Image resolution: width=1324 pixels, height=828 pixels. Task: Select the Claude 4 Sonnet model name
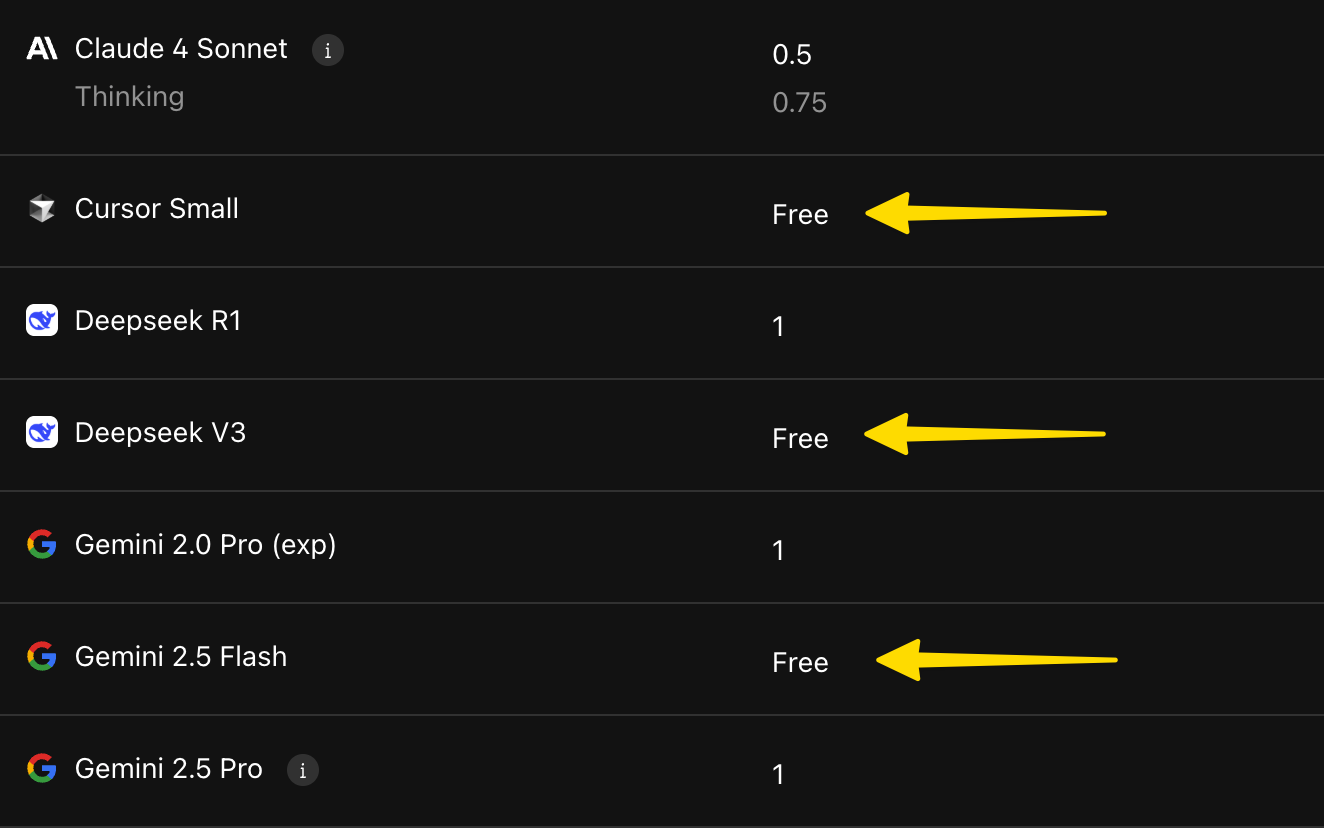pyautogui.click(x=181, y=49)
